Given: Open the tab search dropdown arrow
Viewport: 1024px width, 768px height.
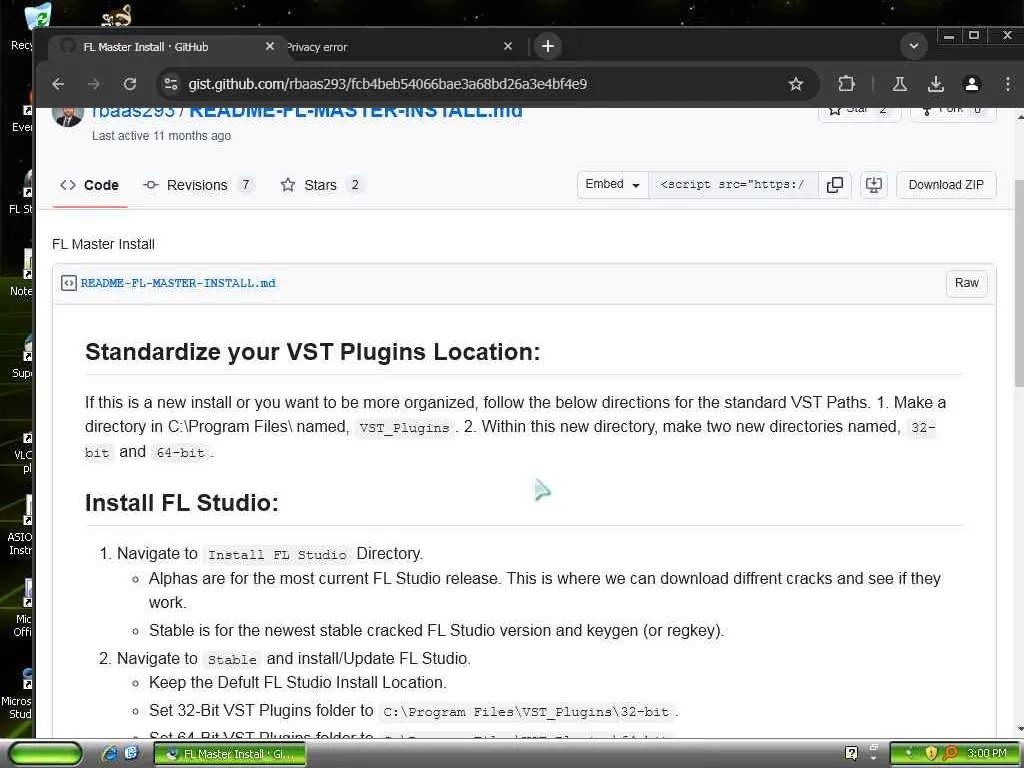Looking at the screenshot, I should (914, 46).
